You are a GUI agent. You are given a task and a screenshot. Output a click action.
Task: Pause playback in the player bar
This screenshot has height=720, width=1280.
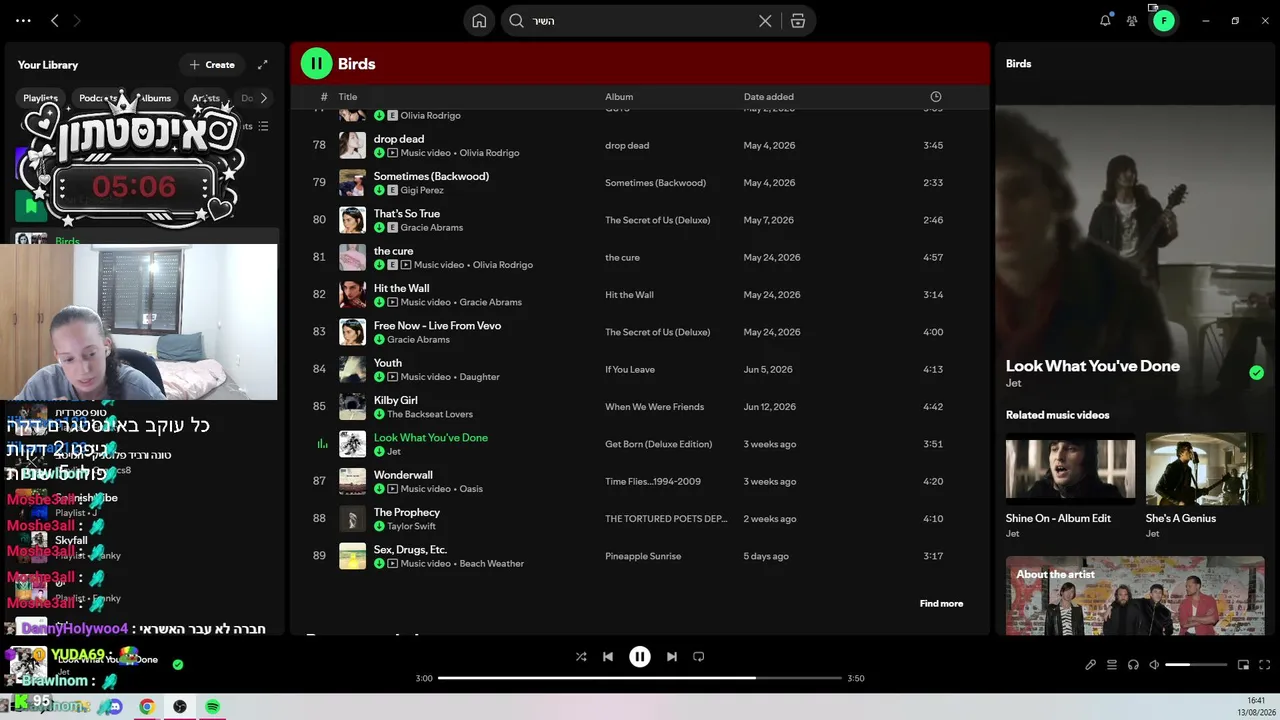point(640,657)
